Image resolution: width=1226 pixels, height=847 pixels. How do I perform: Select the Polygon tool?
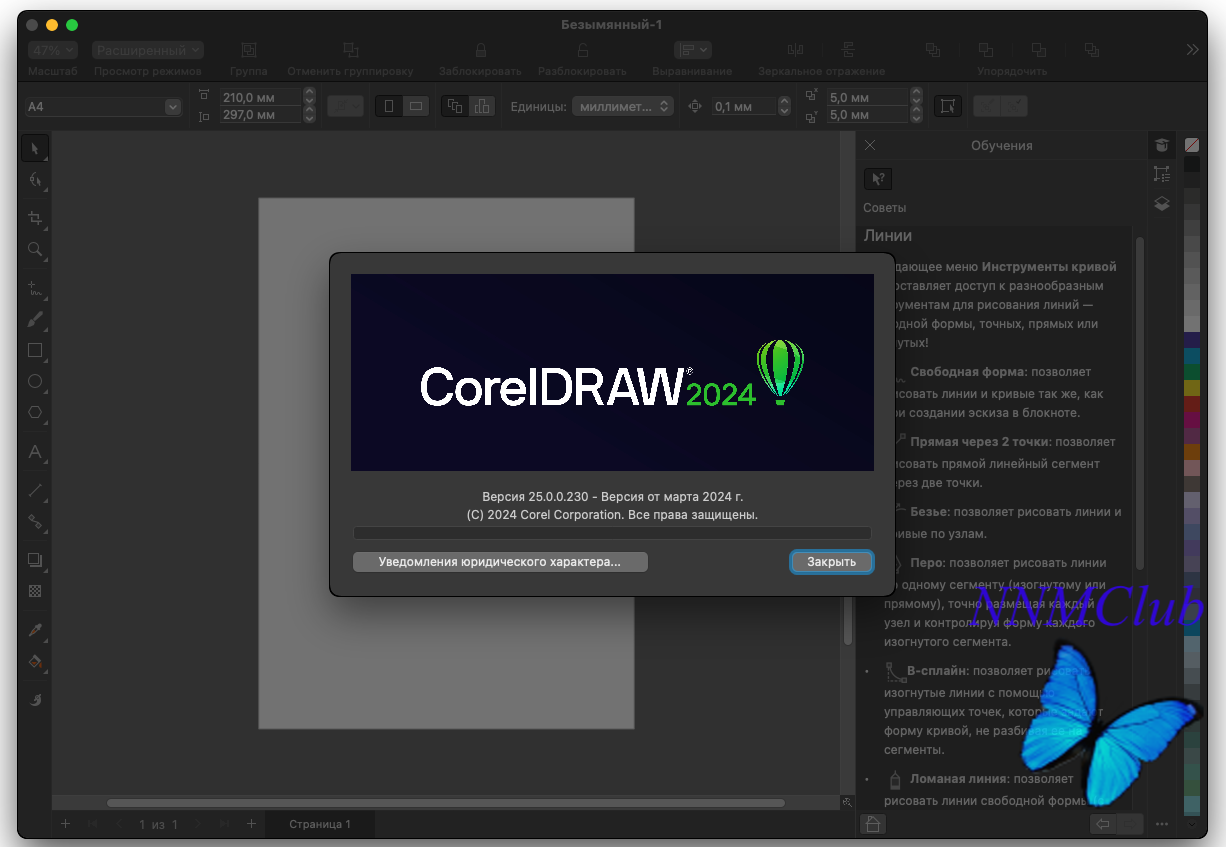point(35,412)
